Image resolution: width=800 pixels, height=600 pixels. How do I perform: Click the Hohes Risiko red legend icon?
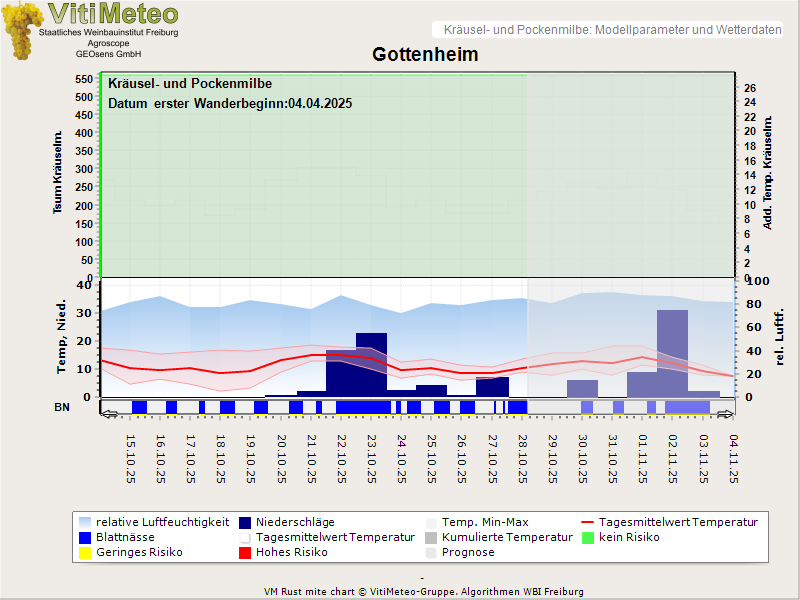point(245,552)
